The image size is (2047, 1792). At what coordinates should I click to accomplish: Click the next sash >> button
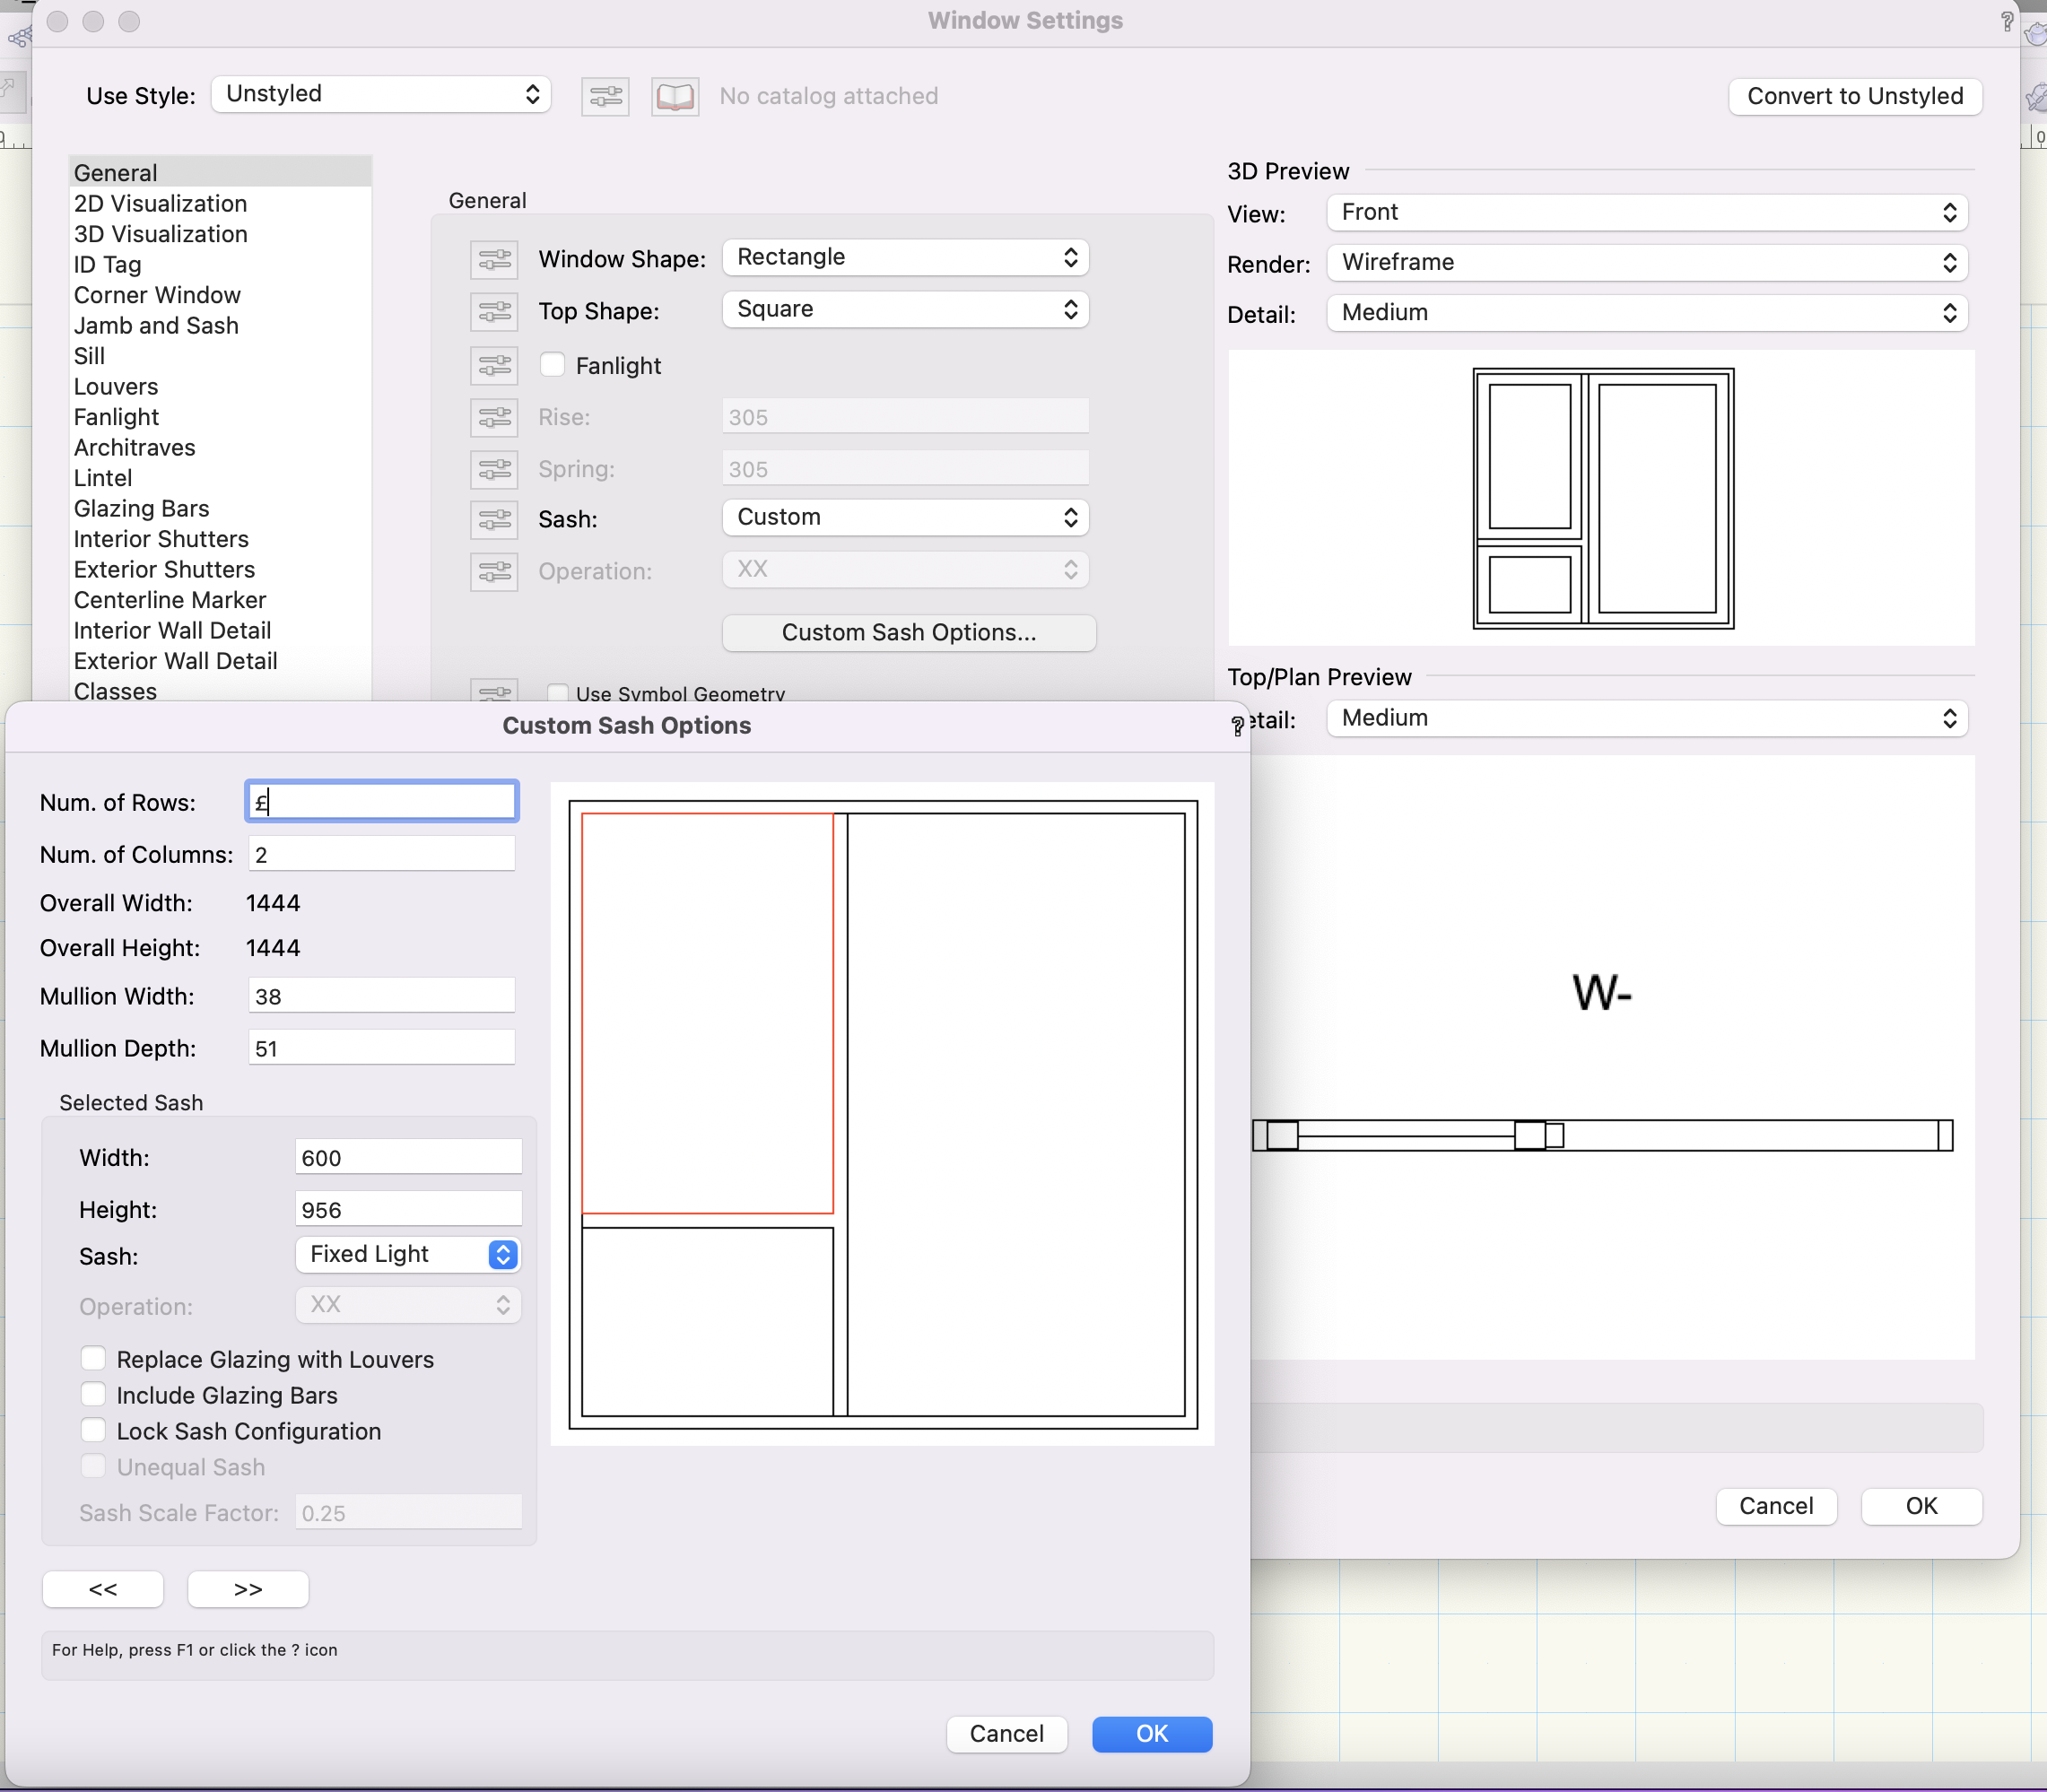(x=248, y=1590)
